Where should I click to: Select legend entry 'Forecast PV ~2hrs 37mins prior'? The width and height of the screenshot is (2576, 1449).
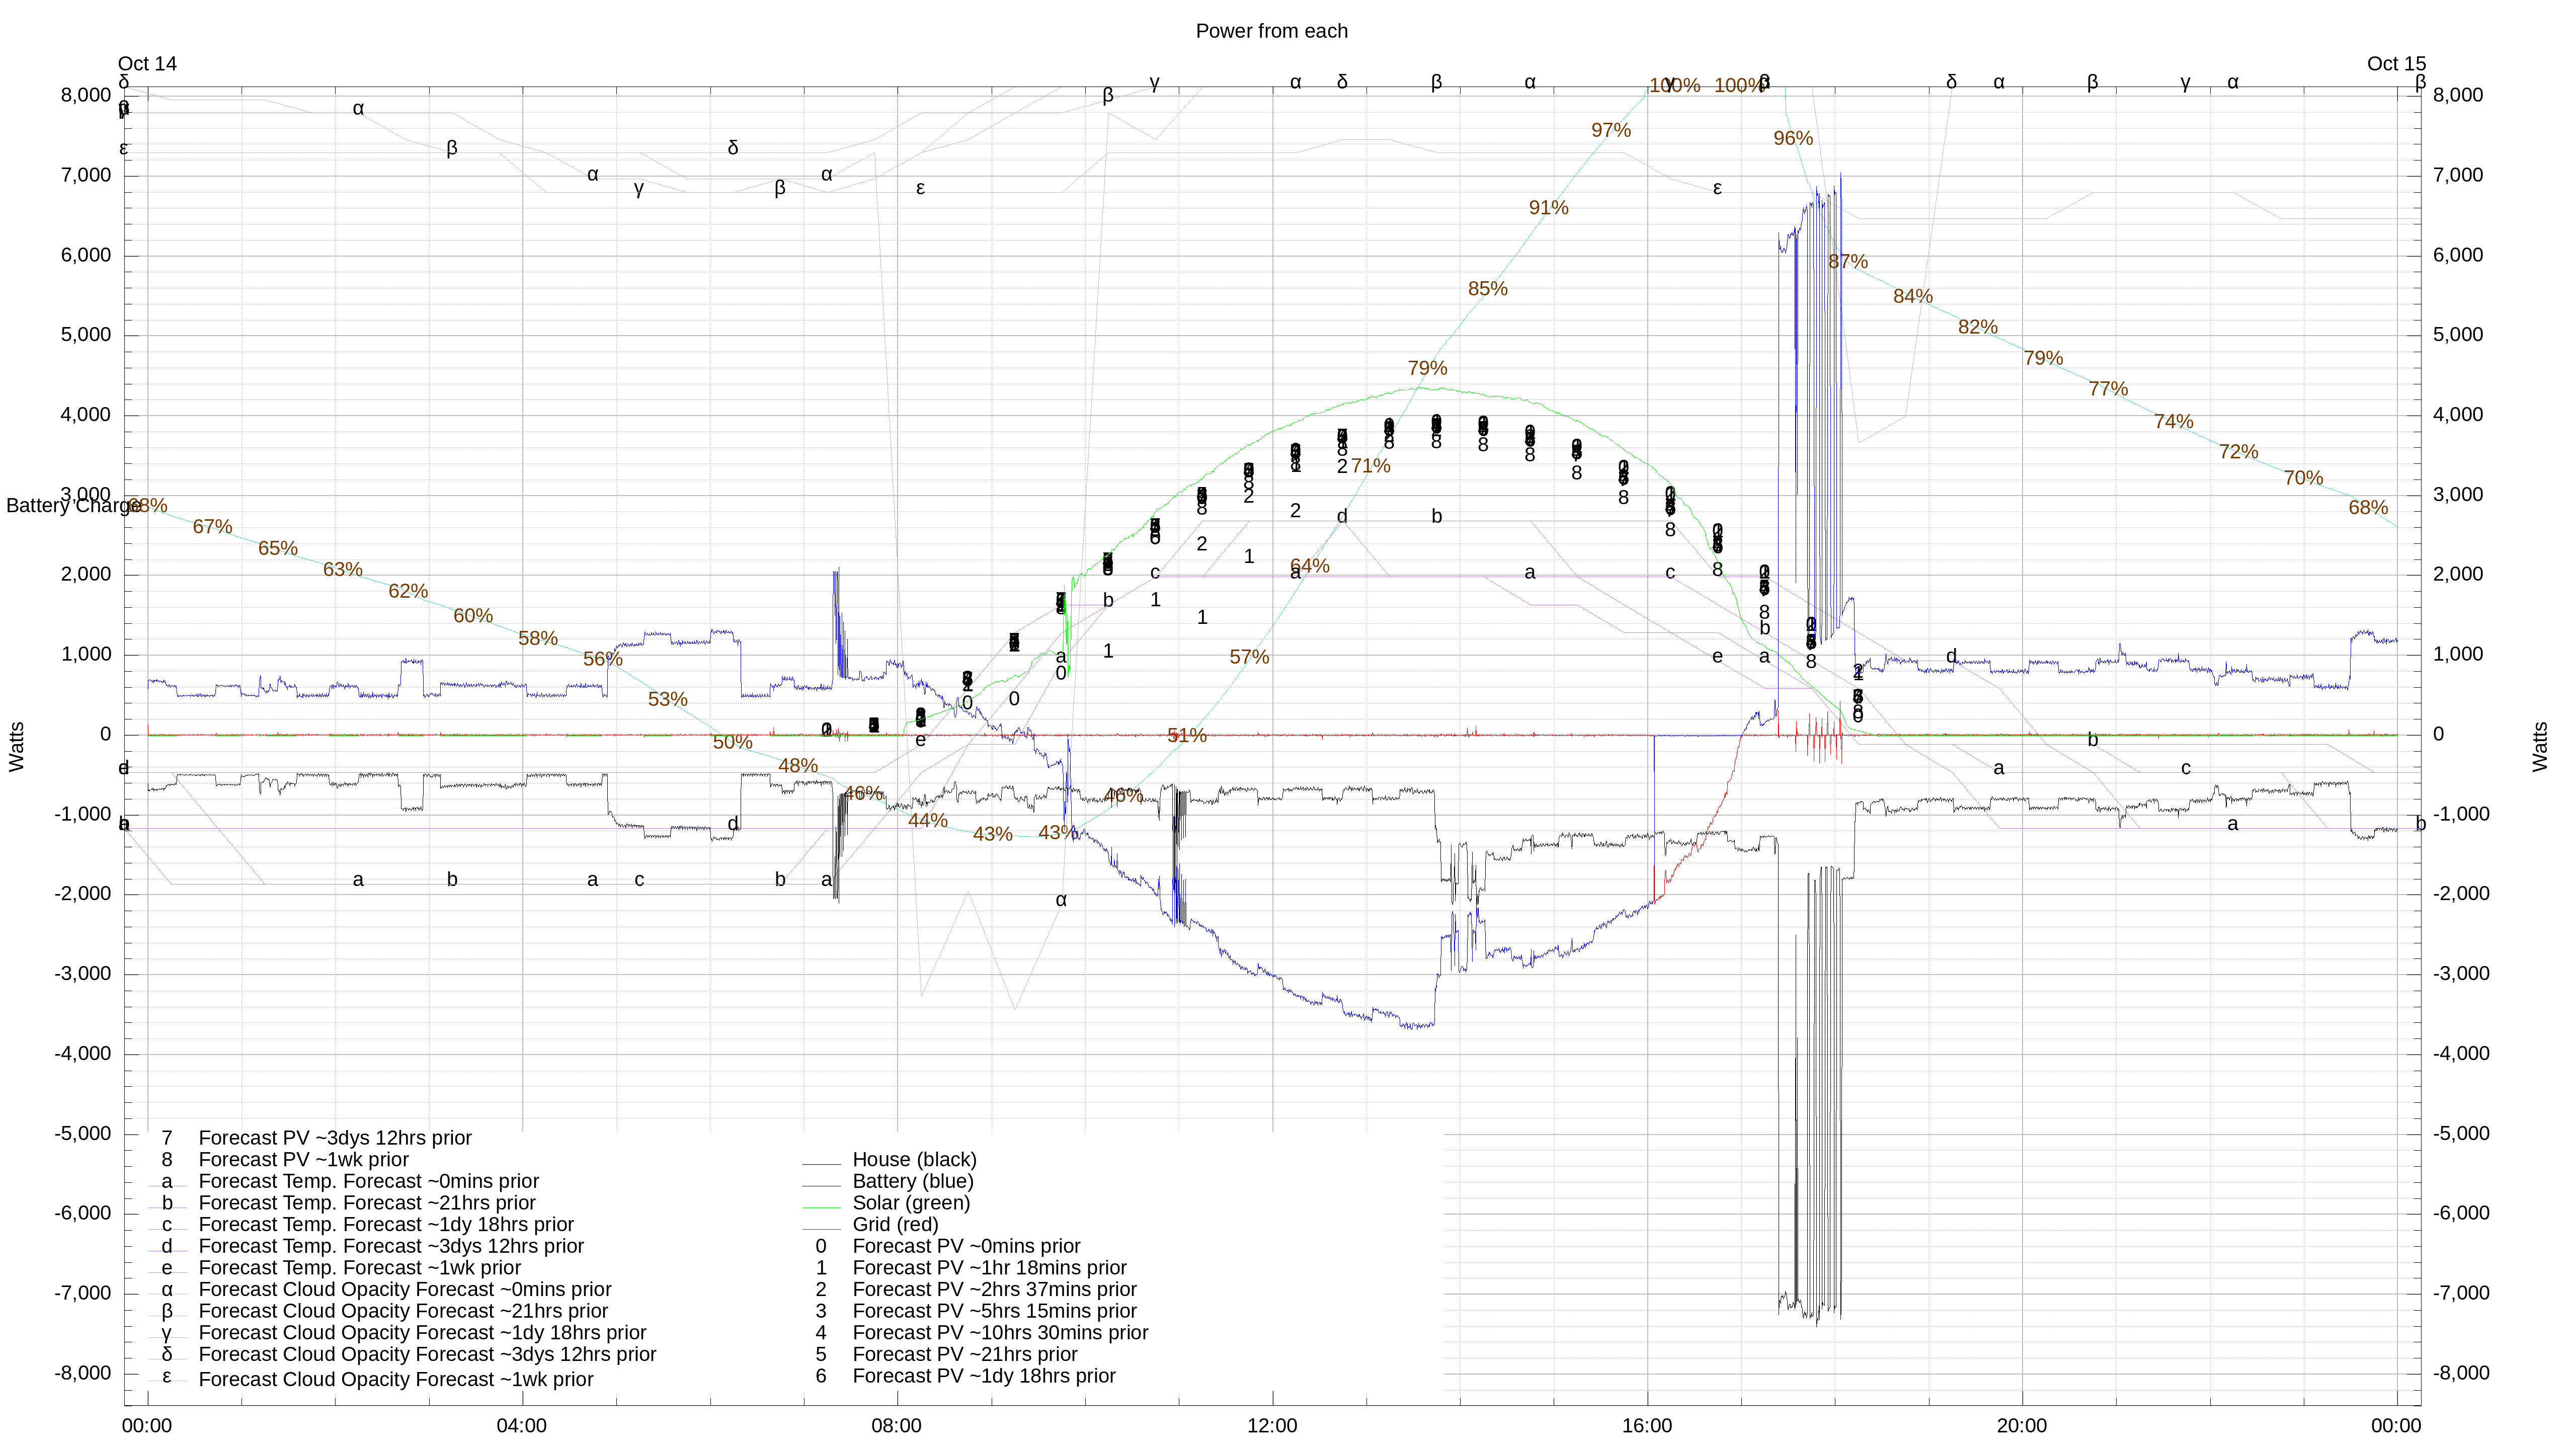(994, 1290)
